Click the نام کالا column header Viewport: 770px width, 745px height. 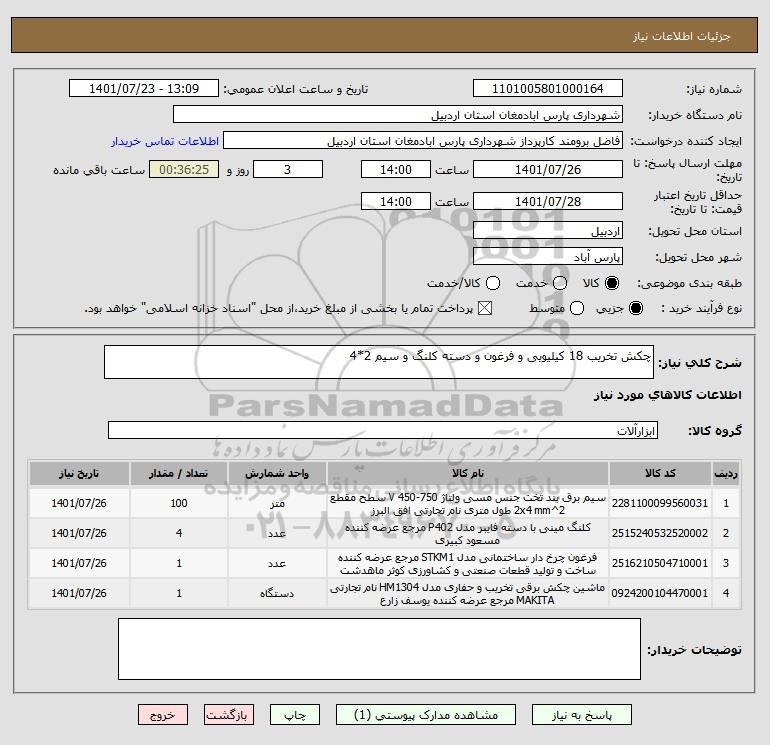click(x=468, y=473)
